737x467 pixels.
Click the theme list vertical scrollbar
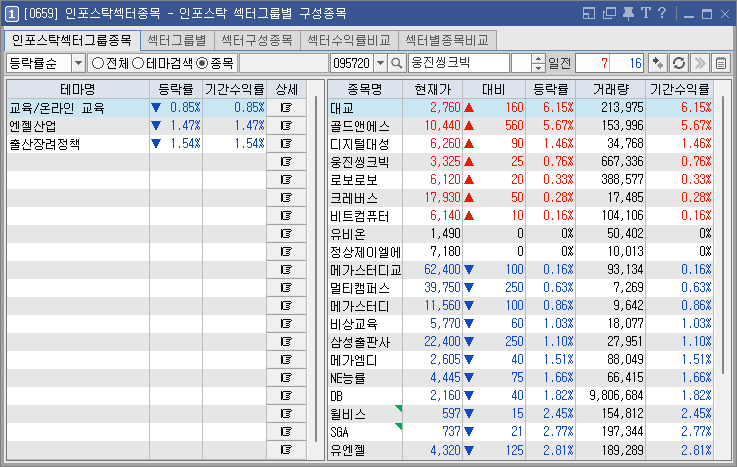(315, 270)
